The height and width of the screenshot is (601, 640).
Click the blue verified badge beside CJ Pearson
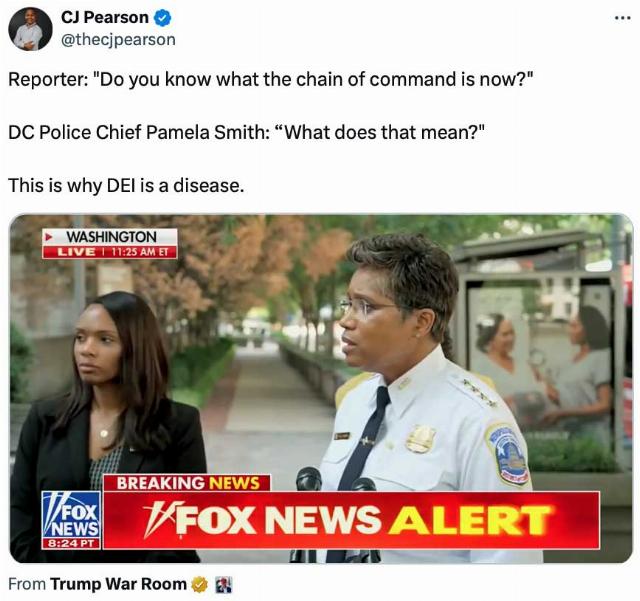pos(162,18)
